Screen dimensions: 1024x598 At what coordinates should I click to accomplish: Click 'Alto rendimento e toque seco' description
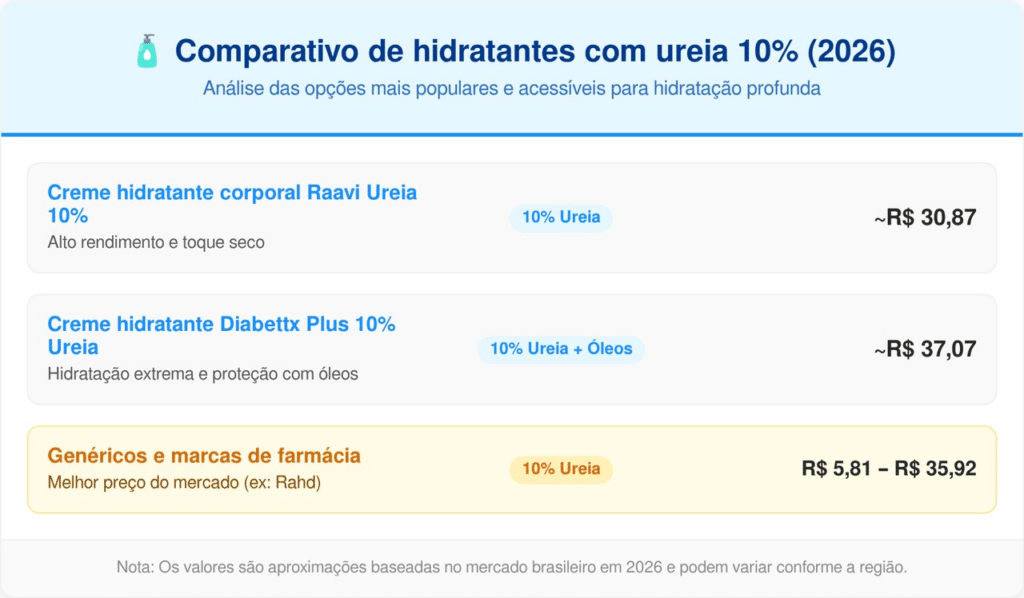156,242
